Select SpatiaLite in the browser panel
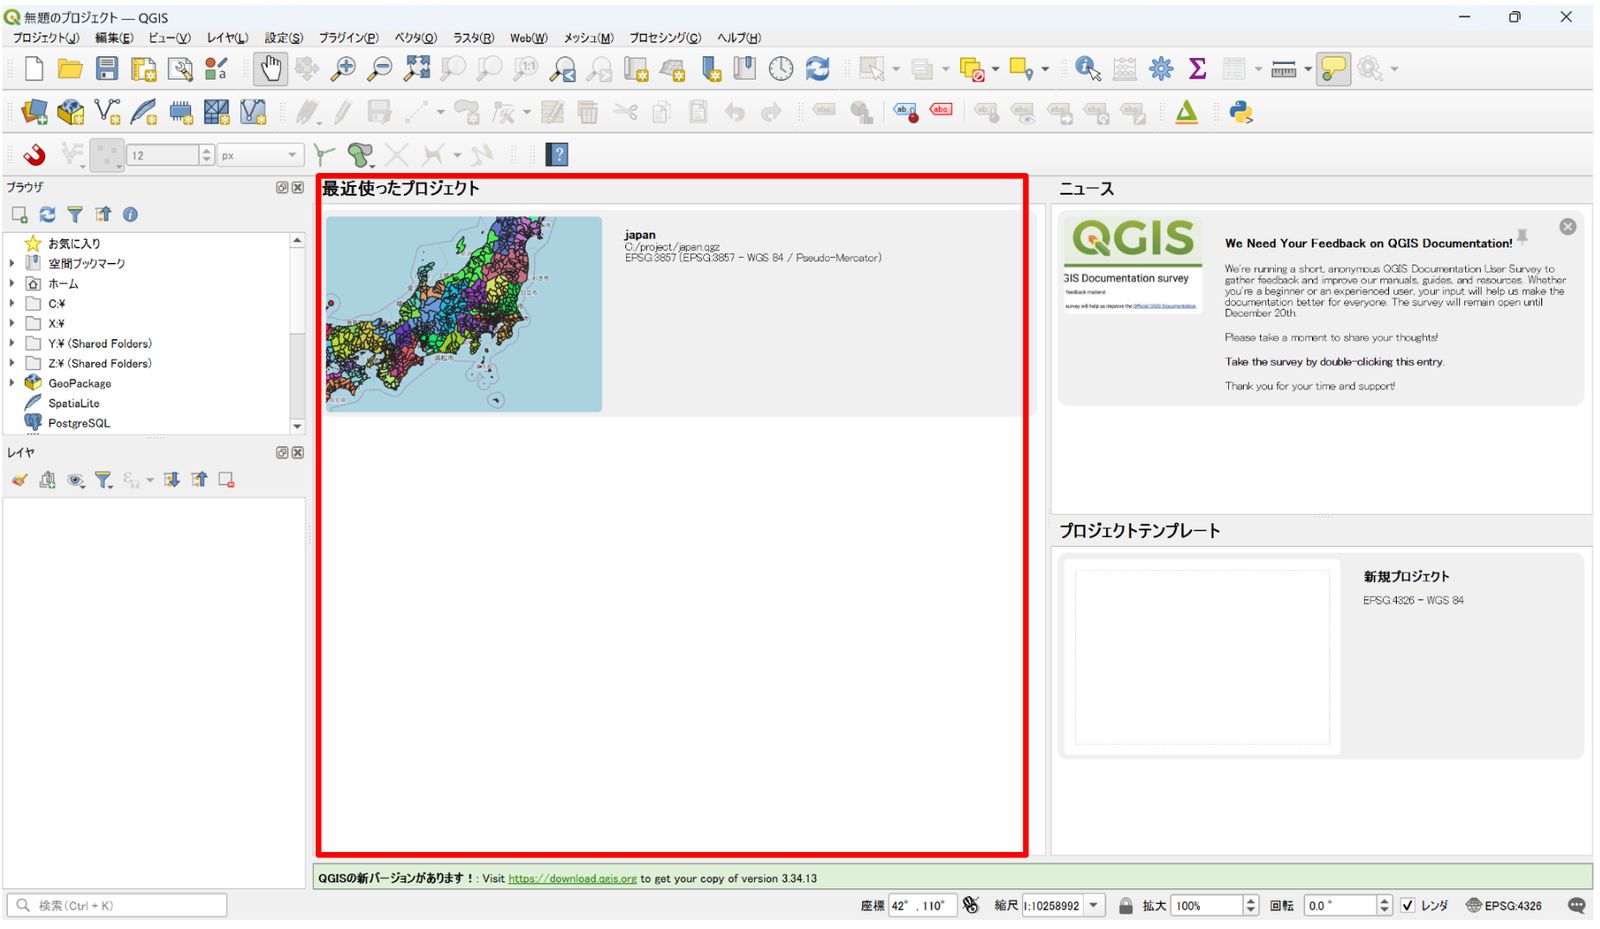The width and height of the screenshot is (1600, 929). (x=74, y=403)
